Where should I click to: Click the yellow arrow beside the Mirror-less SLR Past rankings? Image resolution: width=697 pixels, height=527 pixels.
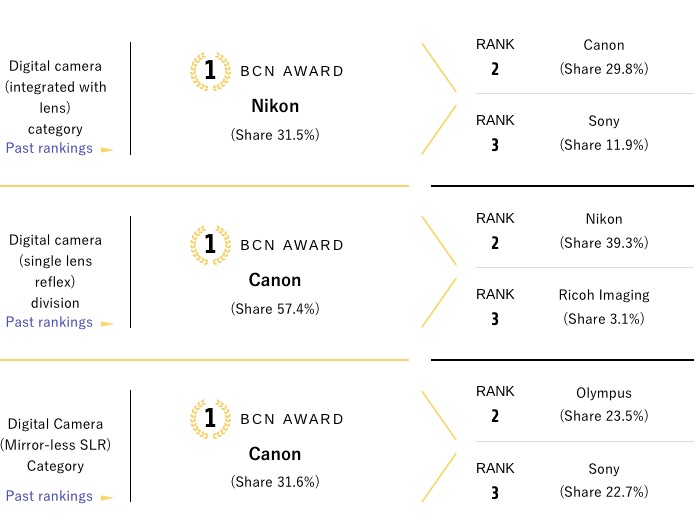coord(107,498)
